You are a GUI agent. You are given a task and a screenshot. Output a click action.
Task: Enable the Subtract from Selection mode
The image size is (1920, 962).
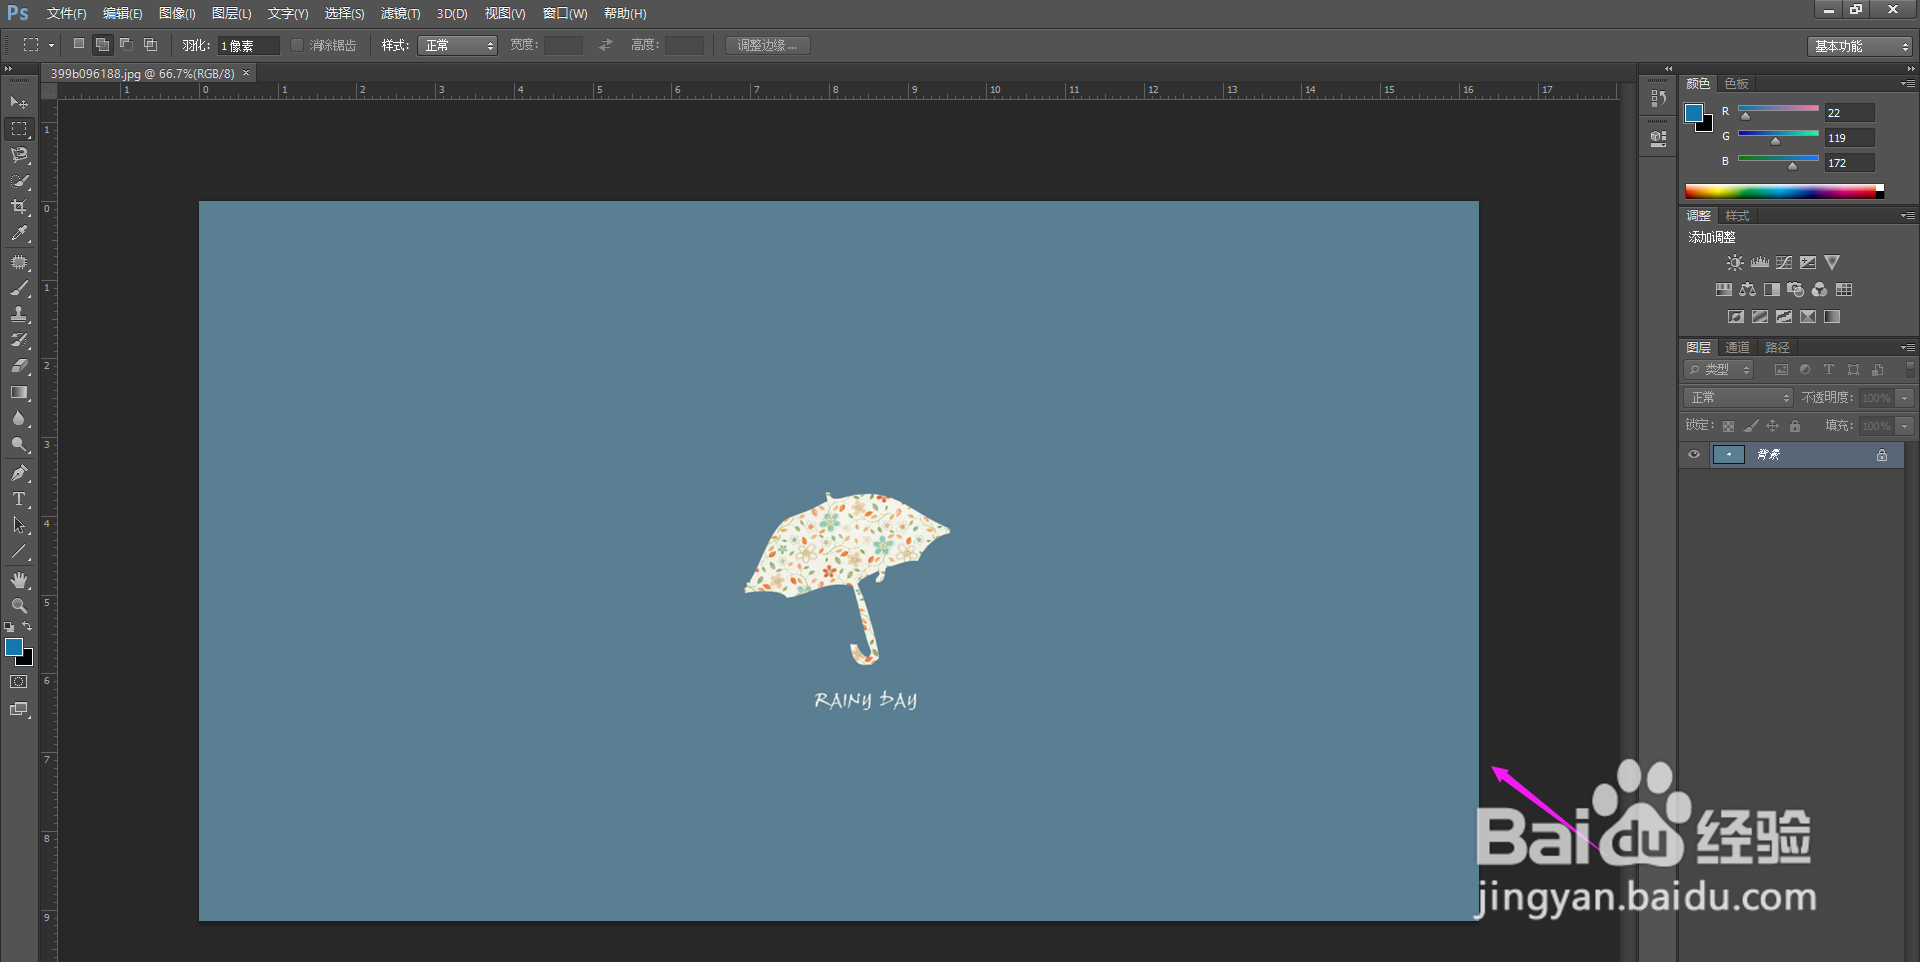126,45
